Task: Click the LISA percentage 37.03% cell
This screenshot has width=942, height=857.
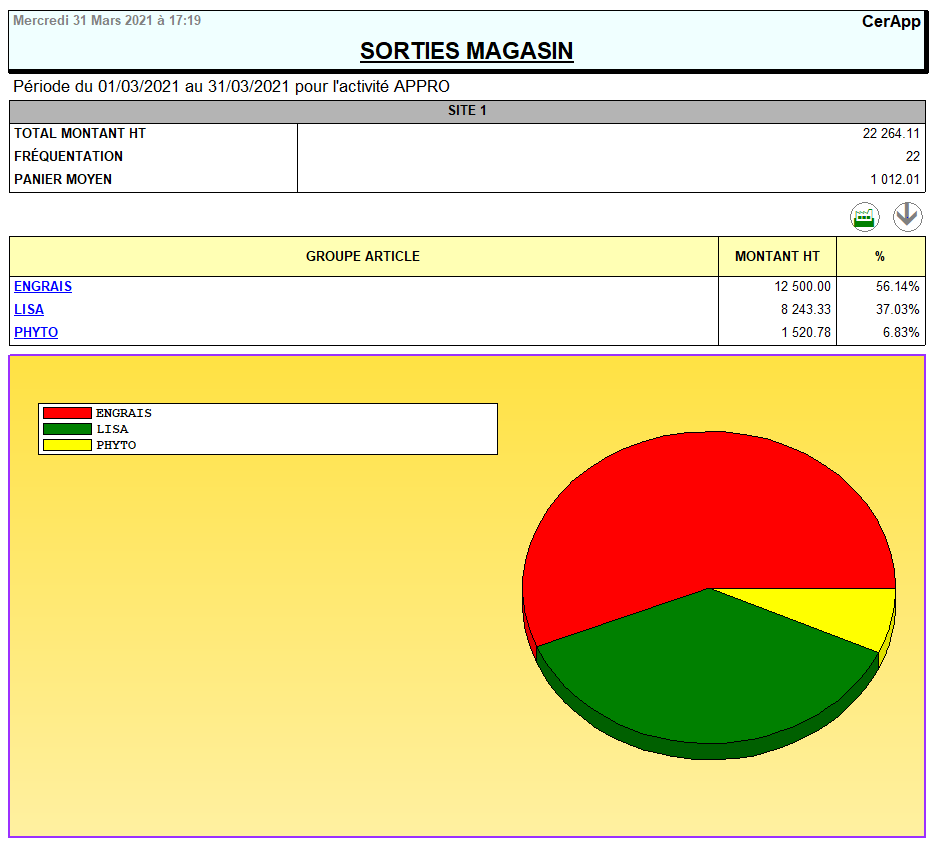Action: point(897,310)
